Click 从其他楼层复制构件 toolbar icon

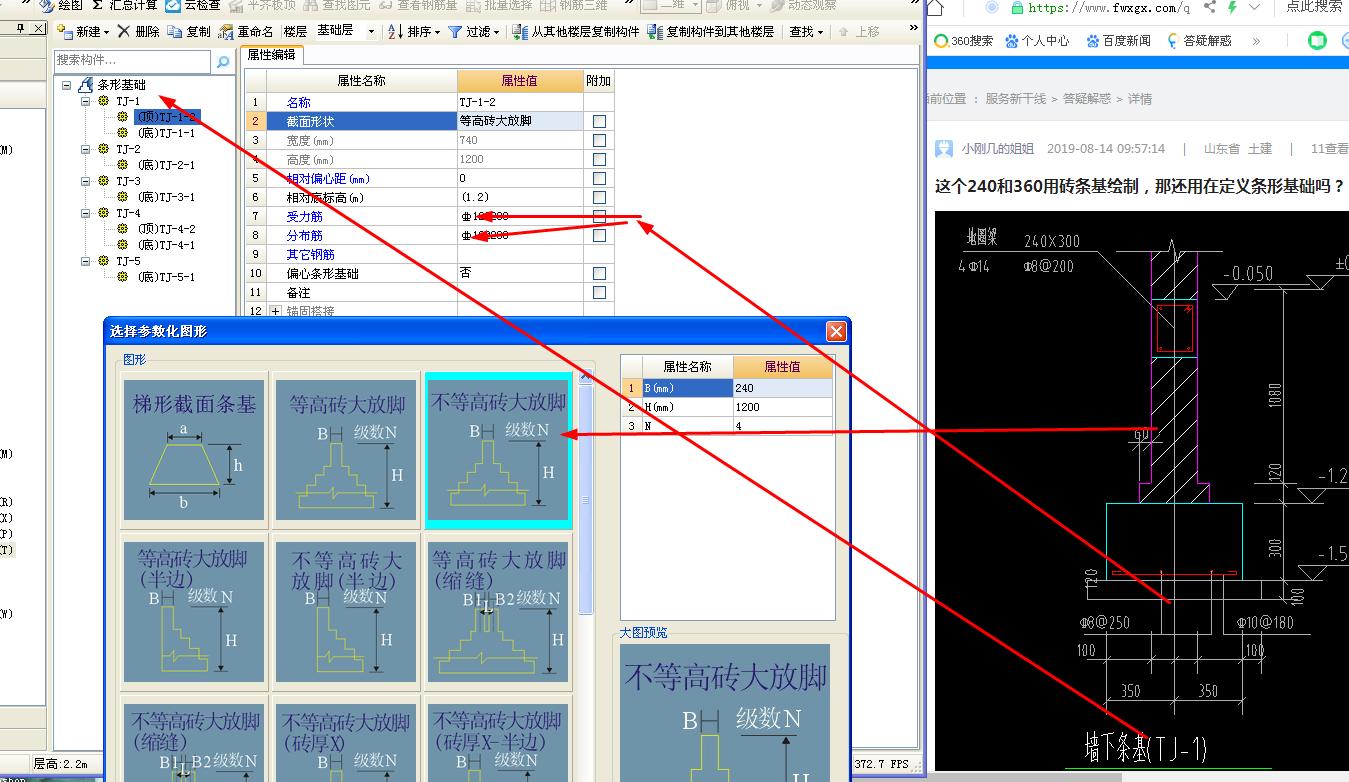point(520,32)
